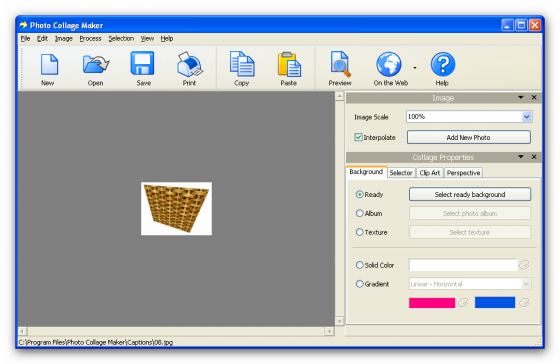The width and height of the screenshot is (560, 364).
Task: Open the Process menu
Action: [90, 39]
